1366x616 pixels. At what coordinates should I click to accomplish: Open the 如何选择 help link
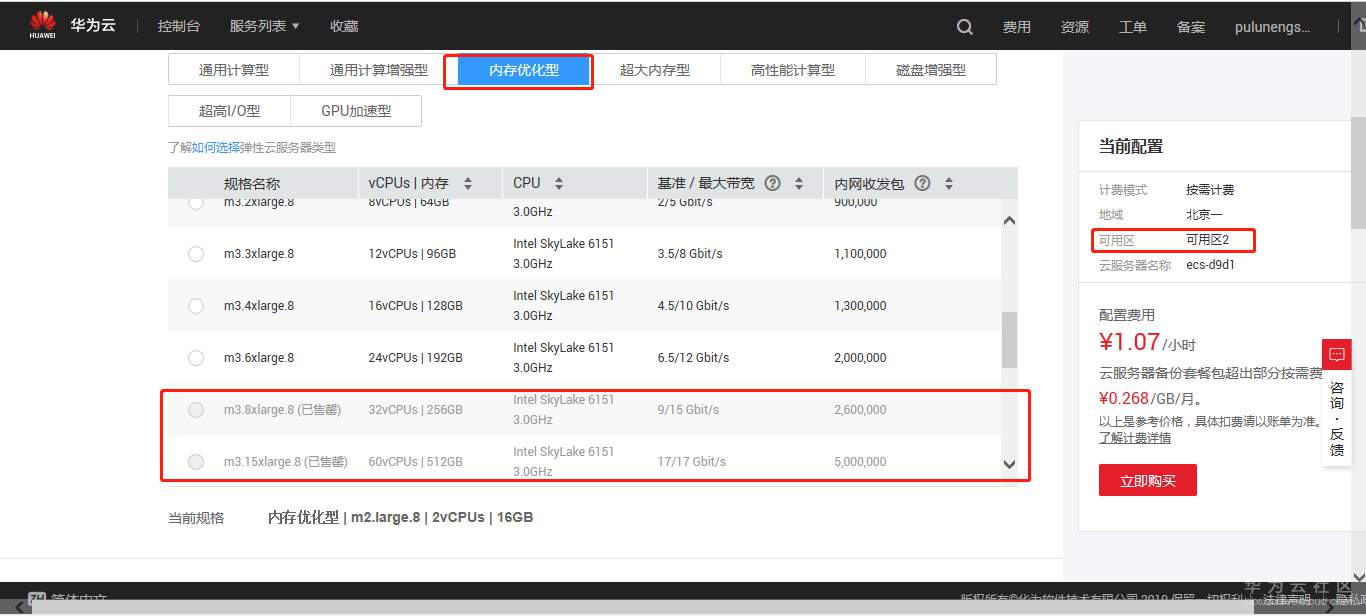coord(216,147)
